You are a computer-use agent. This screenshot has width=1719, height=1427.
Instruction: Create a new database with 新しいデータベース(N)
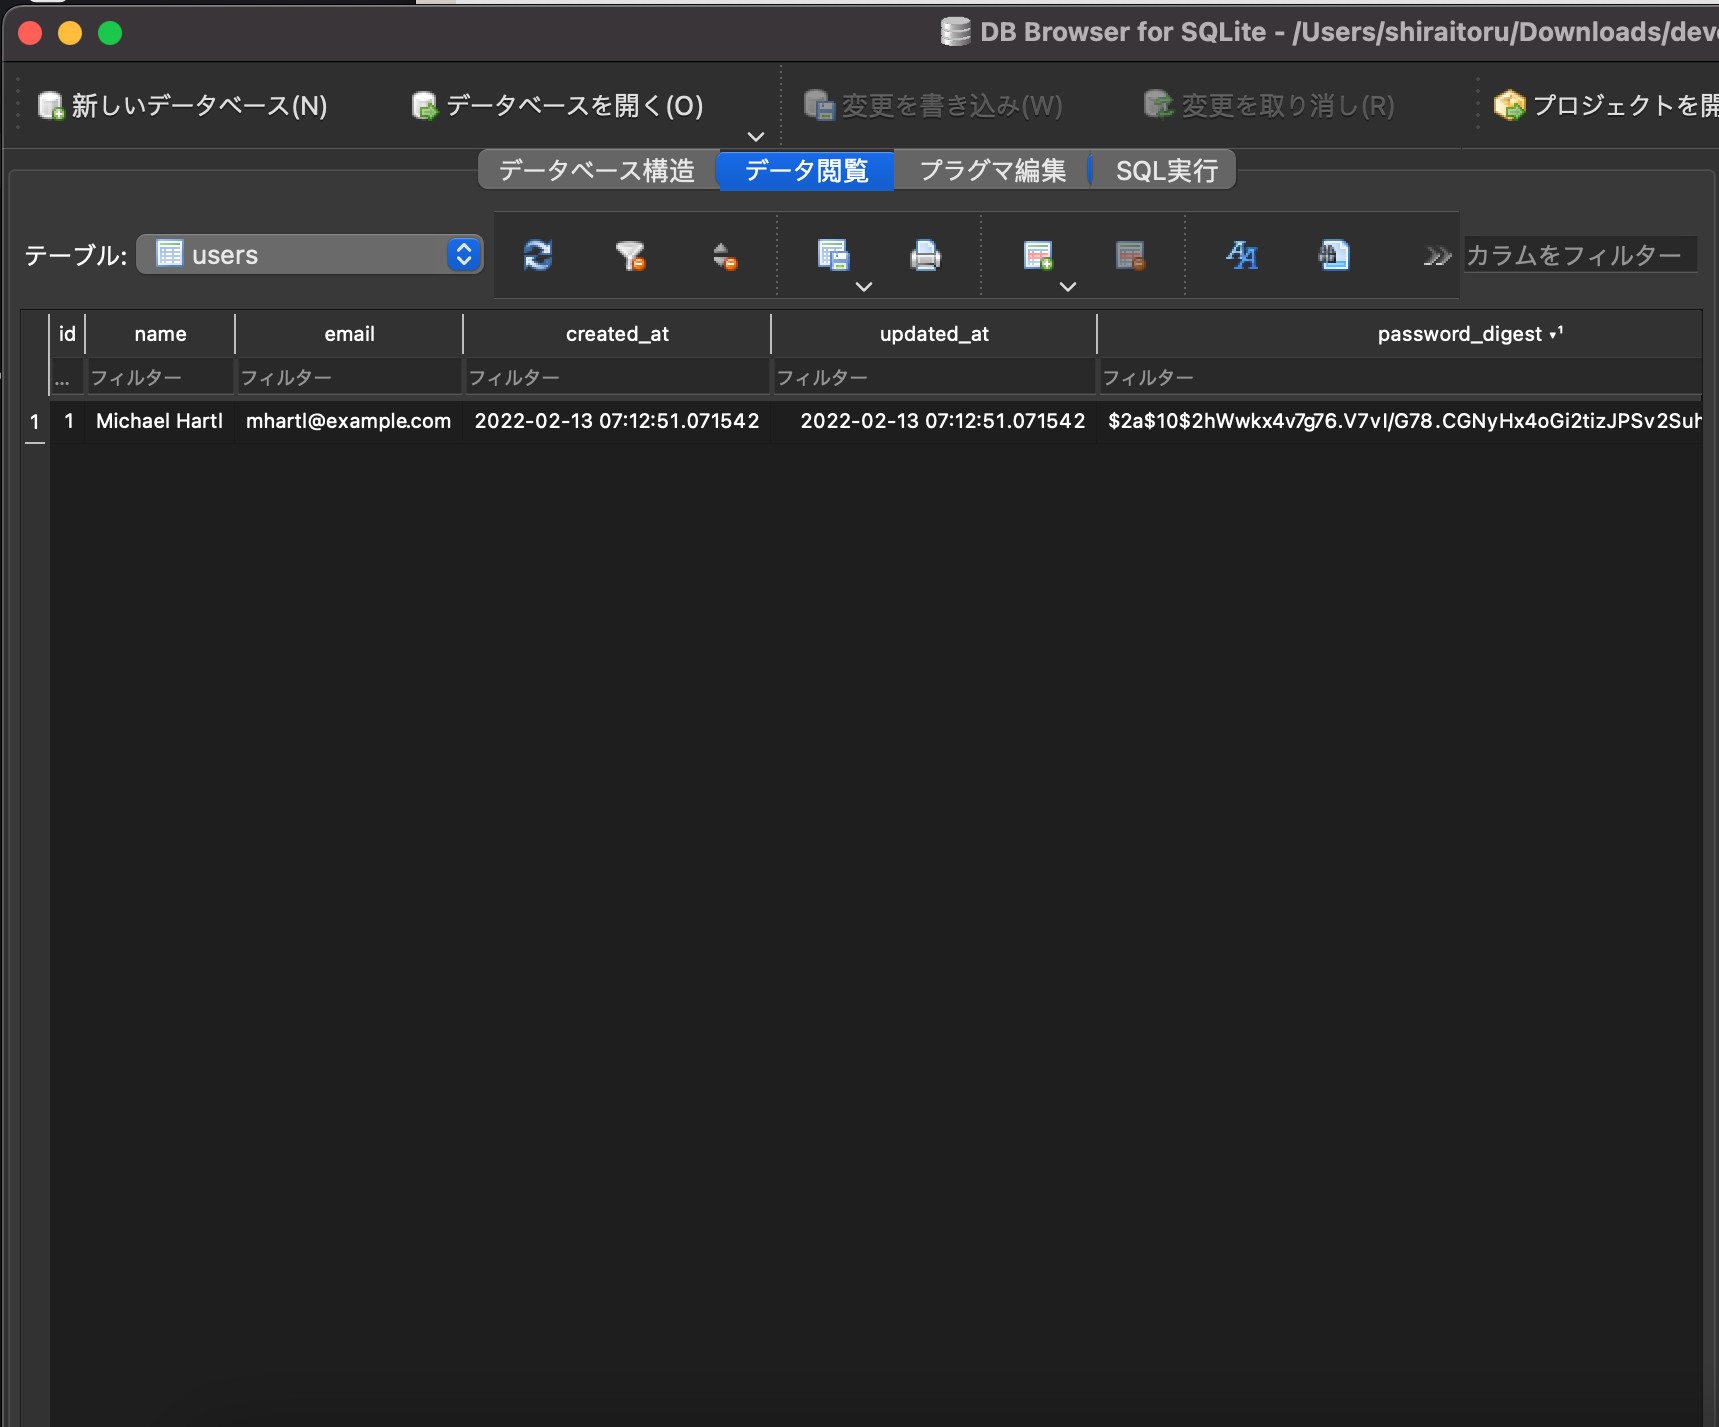coord(183,105)
